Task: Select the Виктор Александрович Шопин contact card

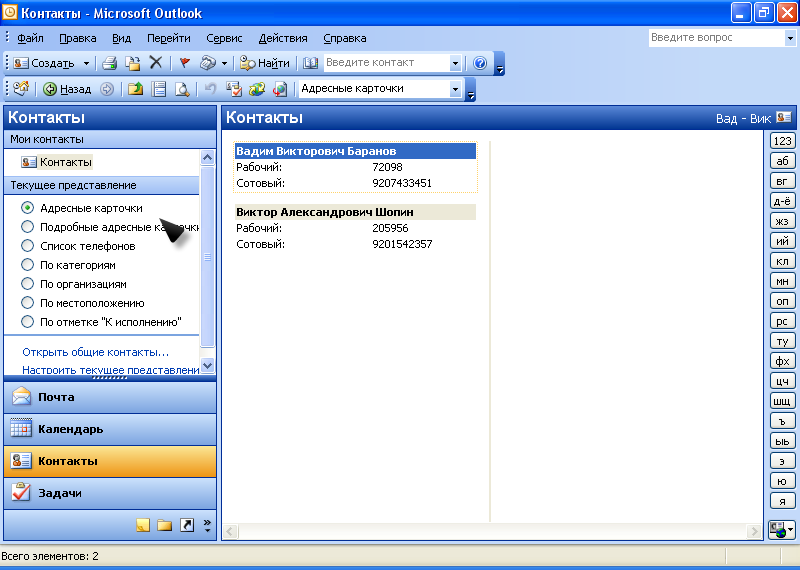Action: [355, 228]
